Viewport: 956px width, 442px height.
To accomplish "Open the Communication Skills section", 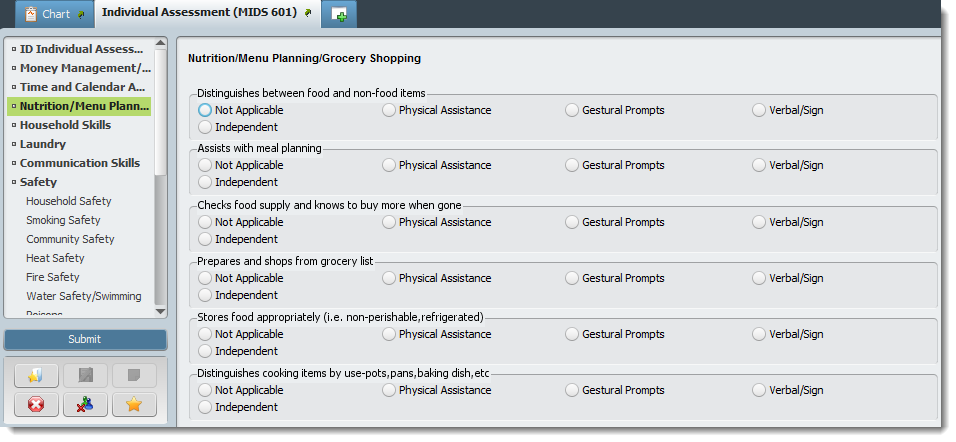I will (x=80, y=163).
